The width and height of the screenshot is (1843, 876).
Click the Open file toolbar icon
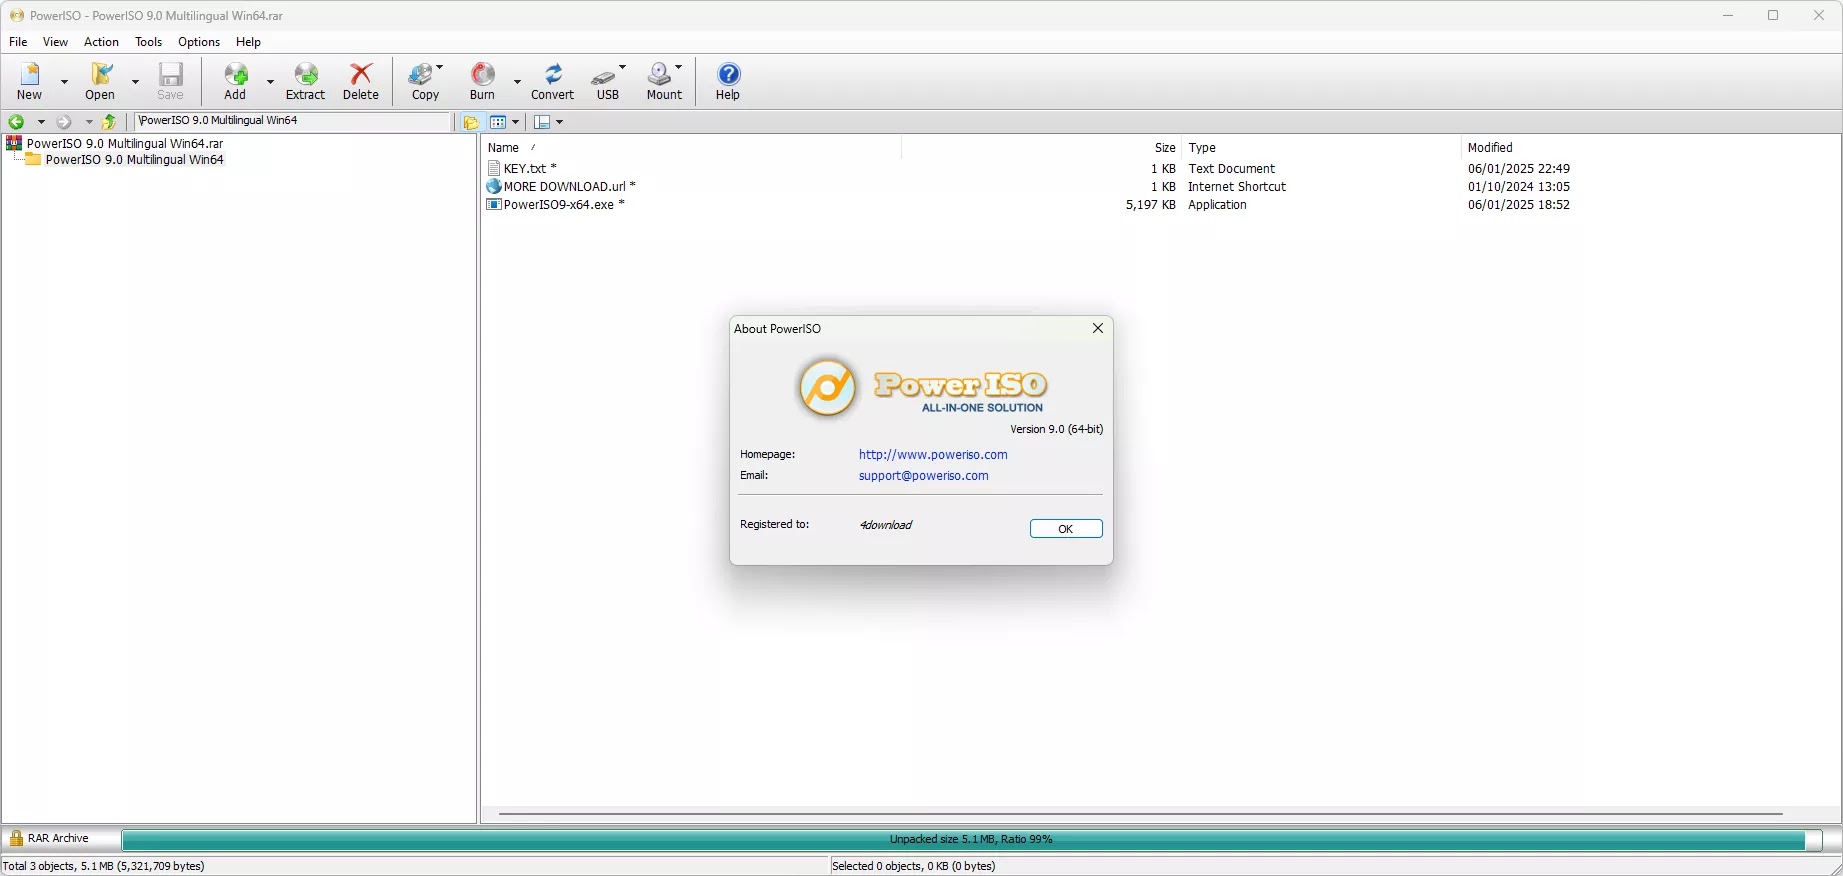tap(100, 75)
